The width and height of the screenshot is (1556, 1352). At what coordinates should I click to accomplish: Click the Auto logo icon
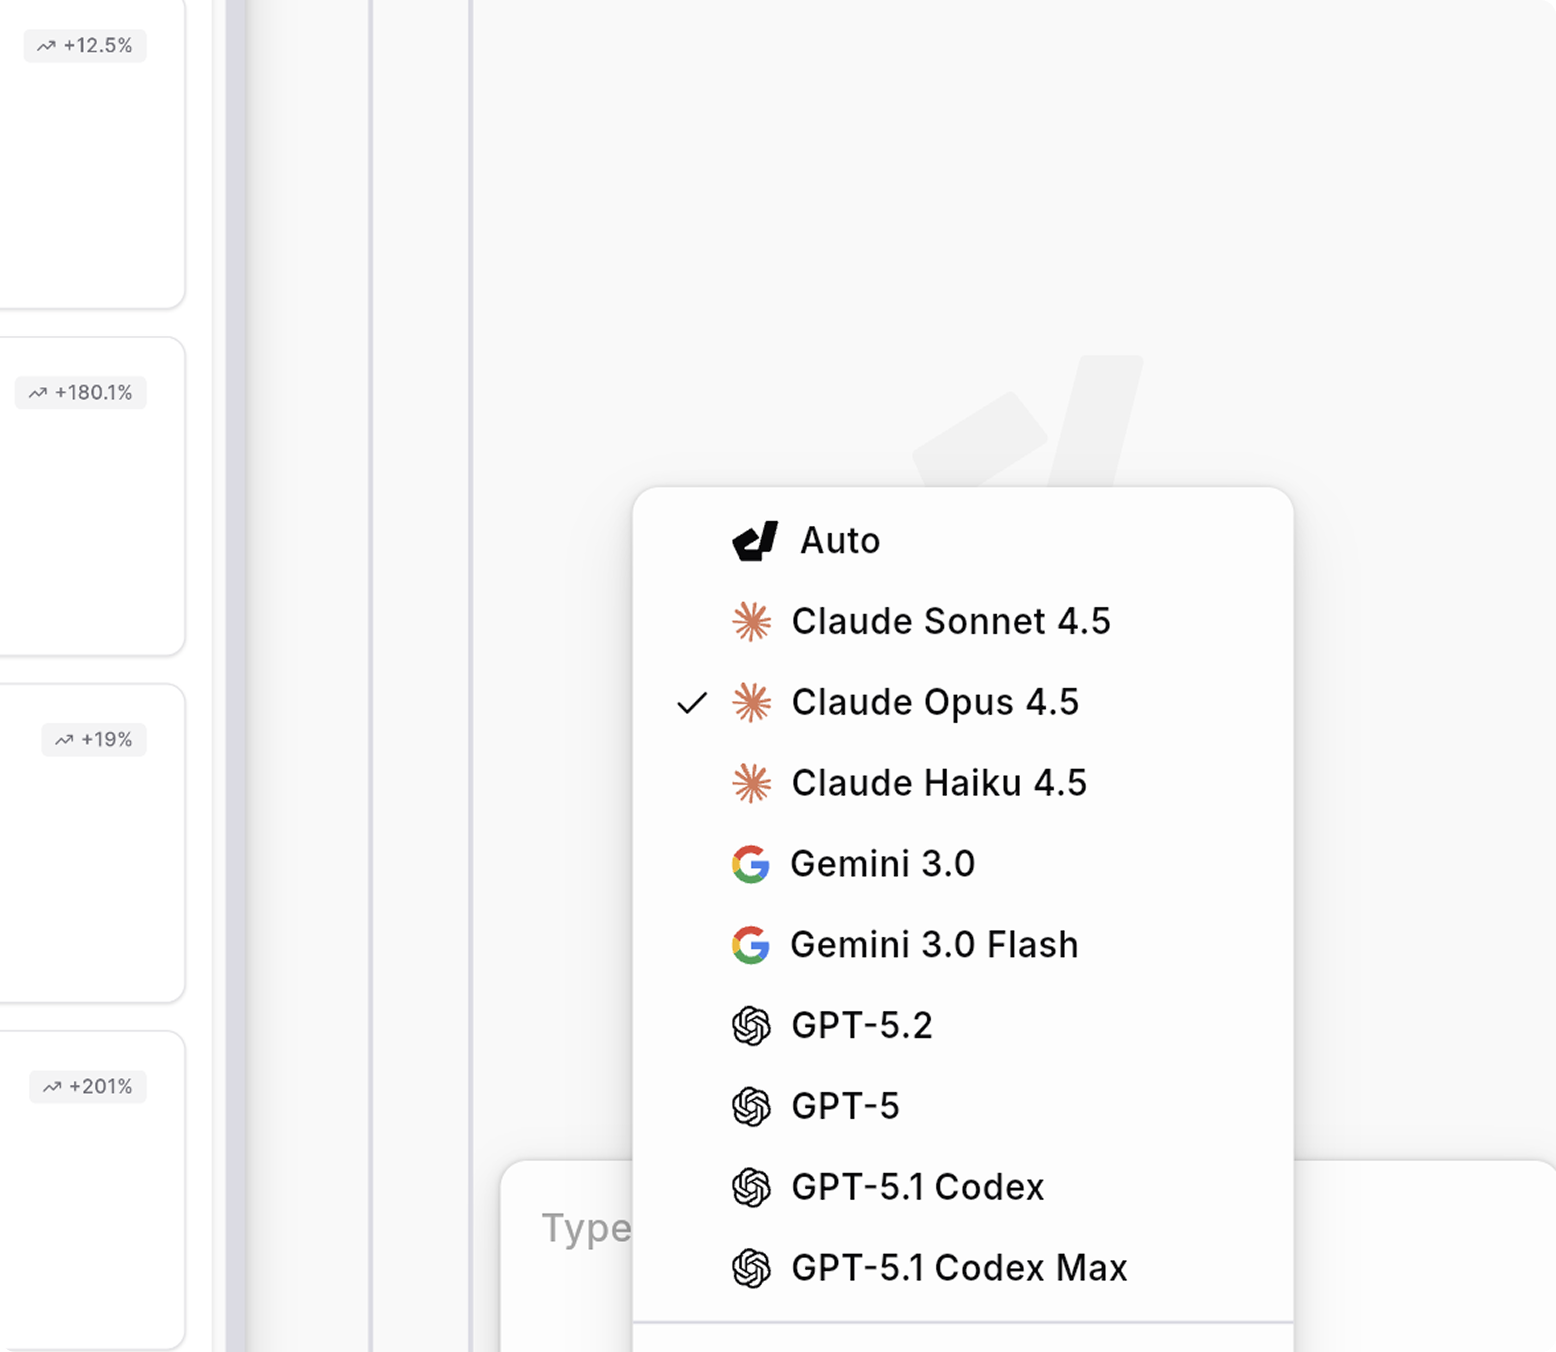pyautogui.click(x=755, y=541)
